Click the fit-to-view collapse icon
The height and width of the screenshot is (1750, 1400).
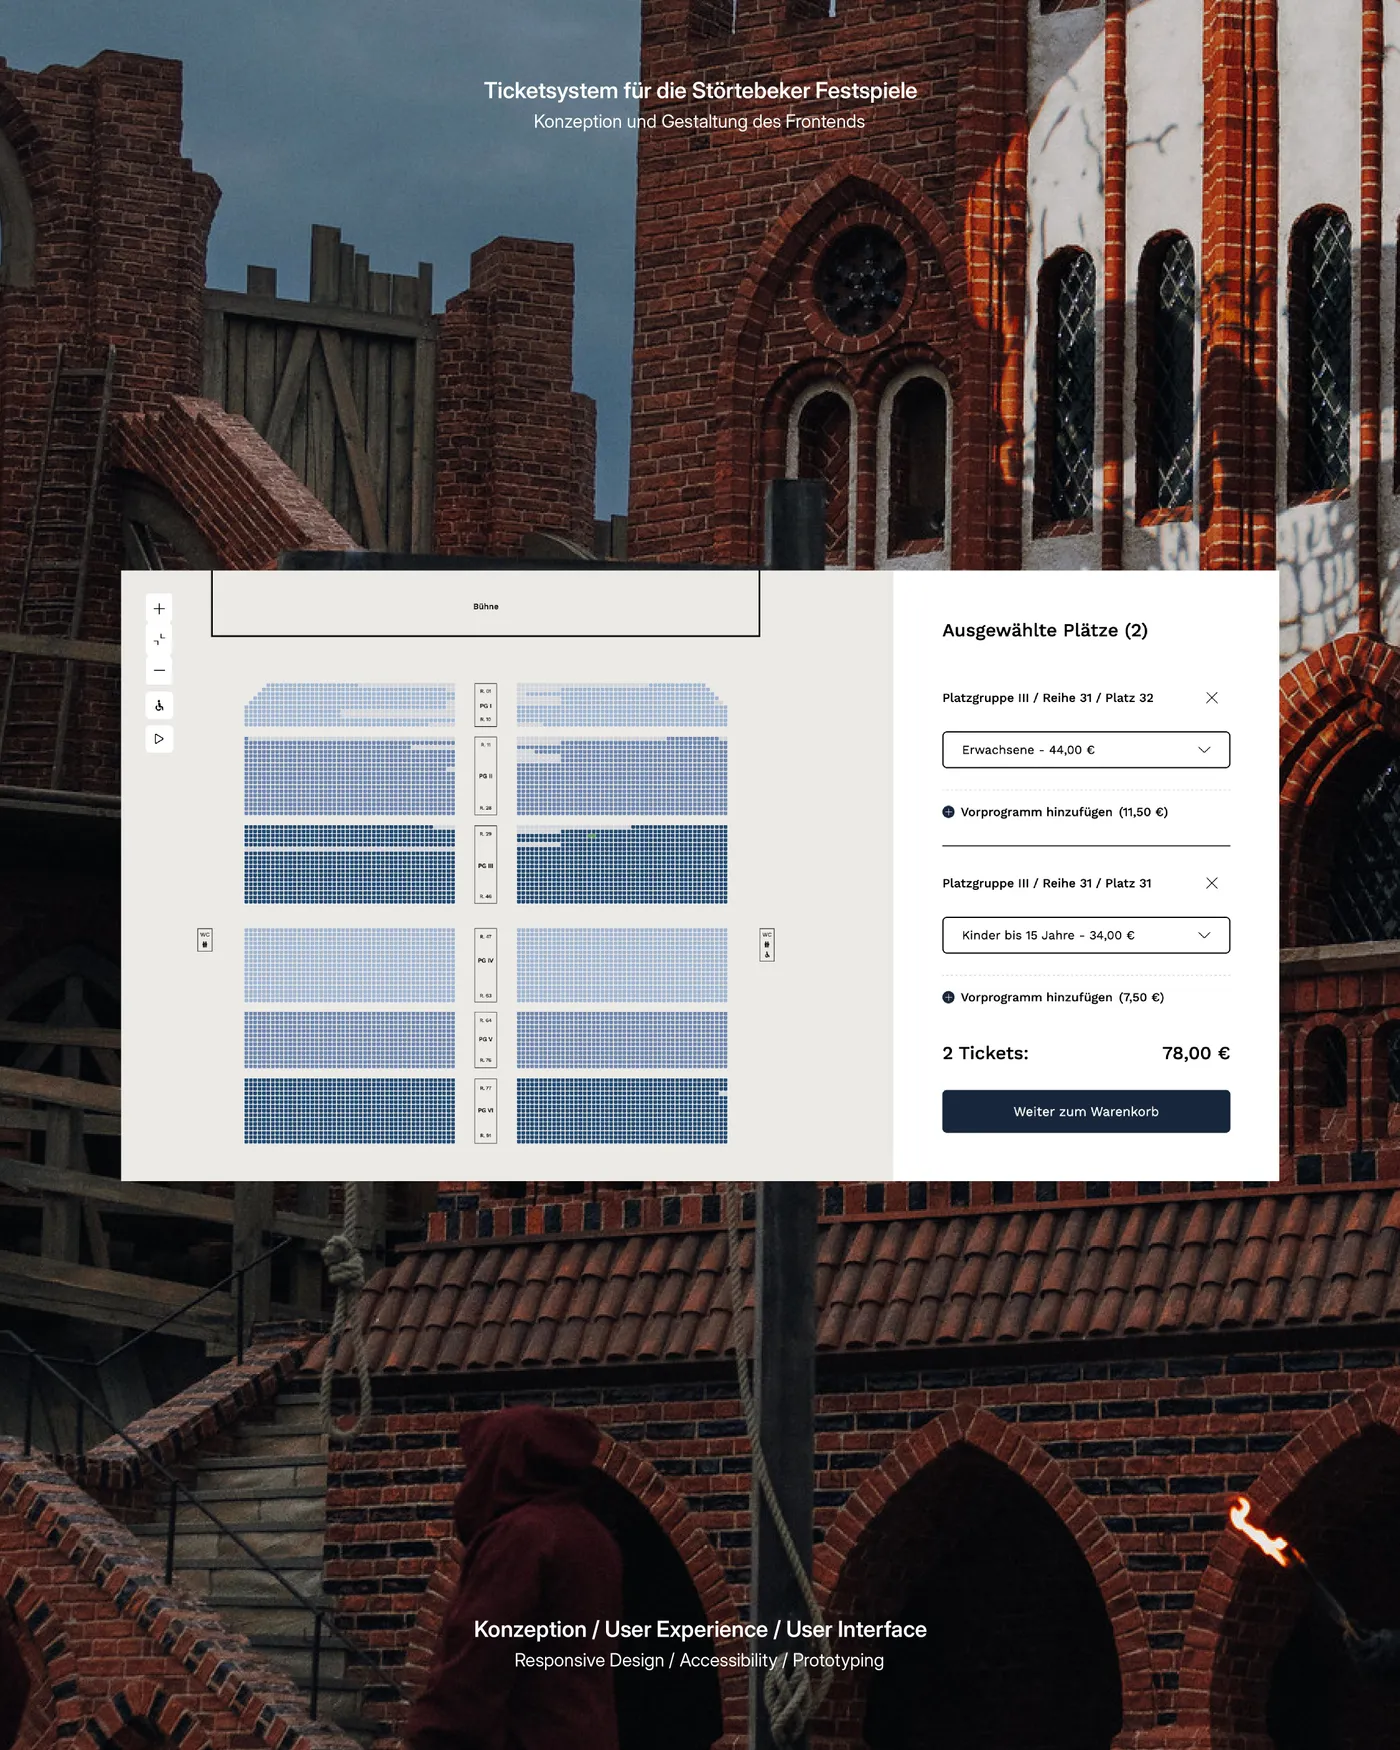[x=159, y=639]
